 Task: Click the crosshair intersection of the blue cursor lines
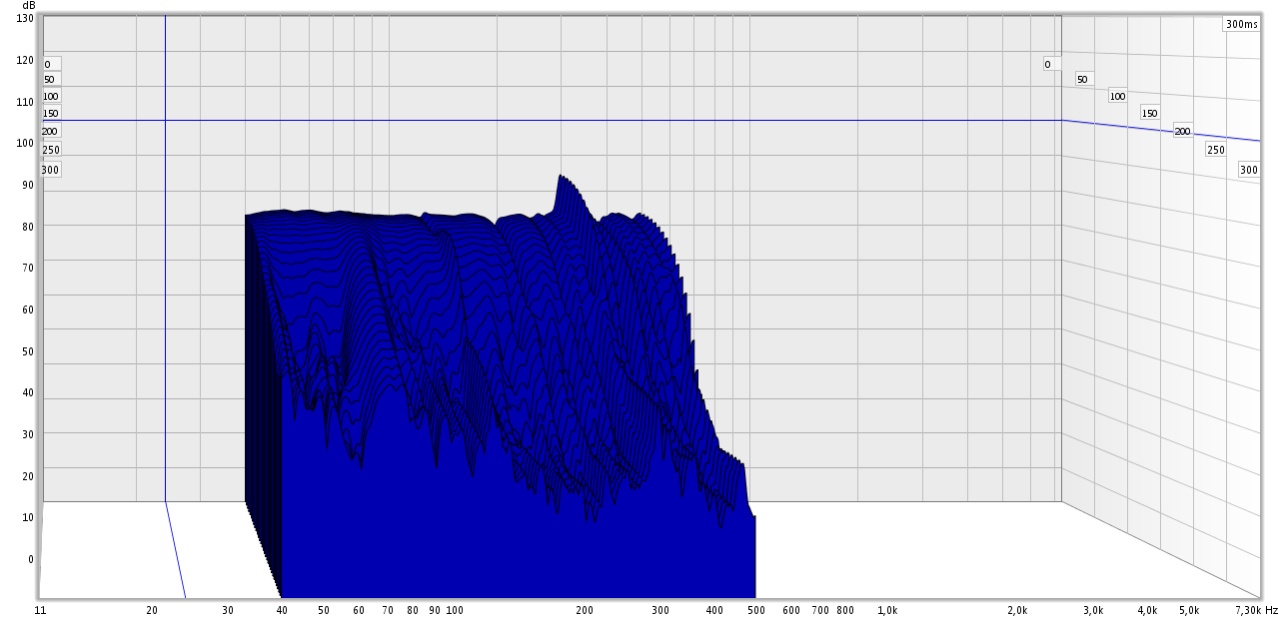point(165,121)
